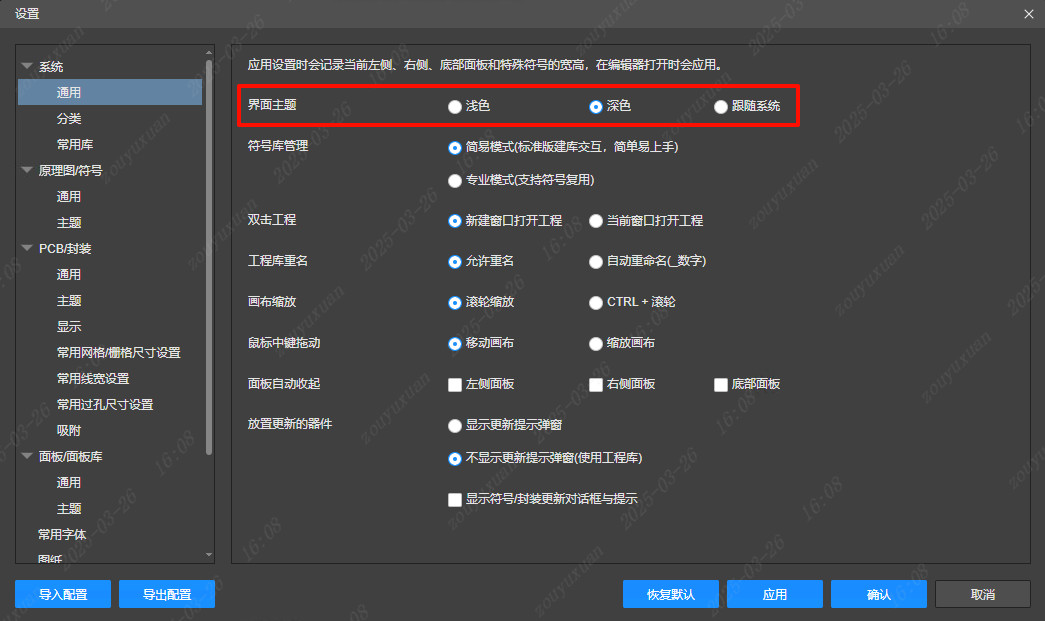Click 恢复默认 to restore defaults

click(x=670, y=593)
